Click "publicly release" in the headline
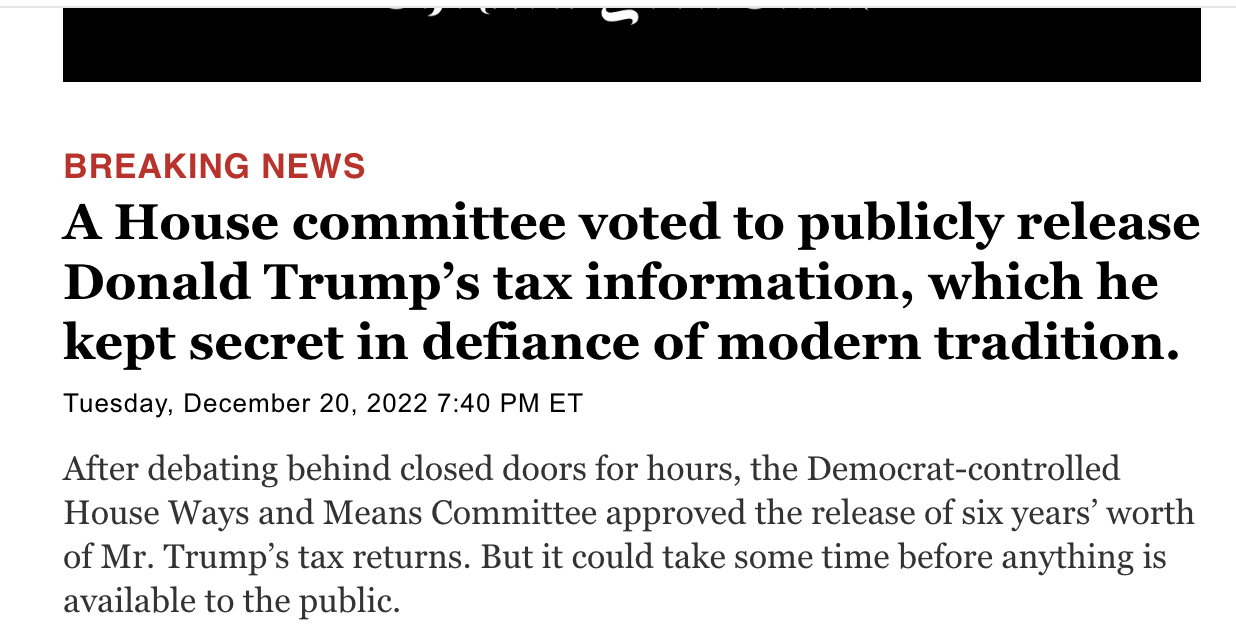The height and width of the screenshot is (644, 1236). 998,224
